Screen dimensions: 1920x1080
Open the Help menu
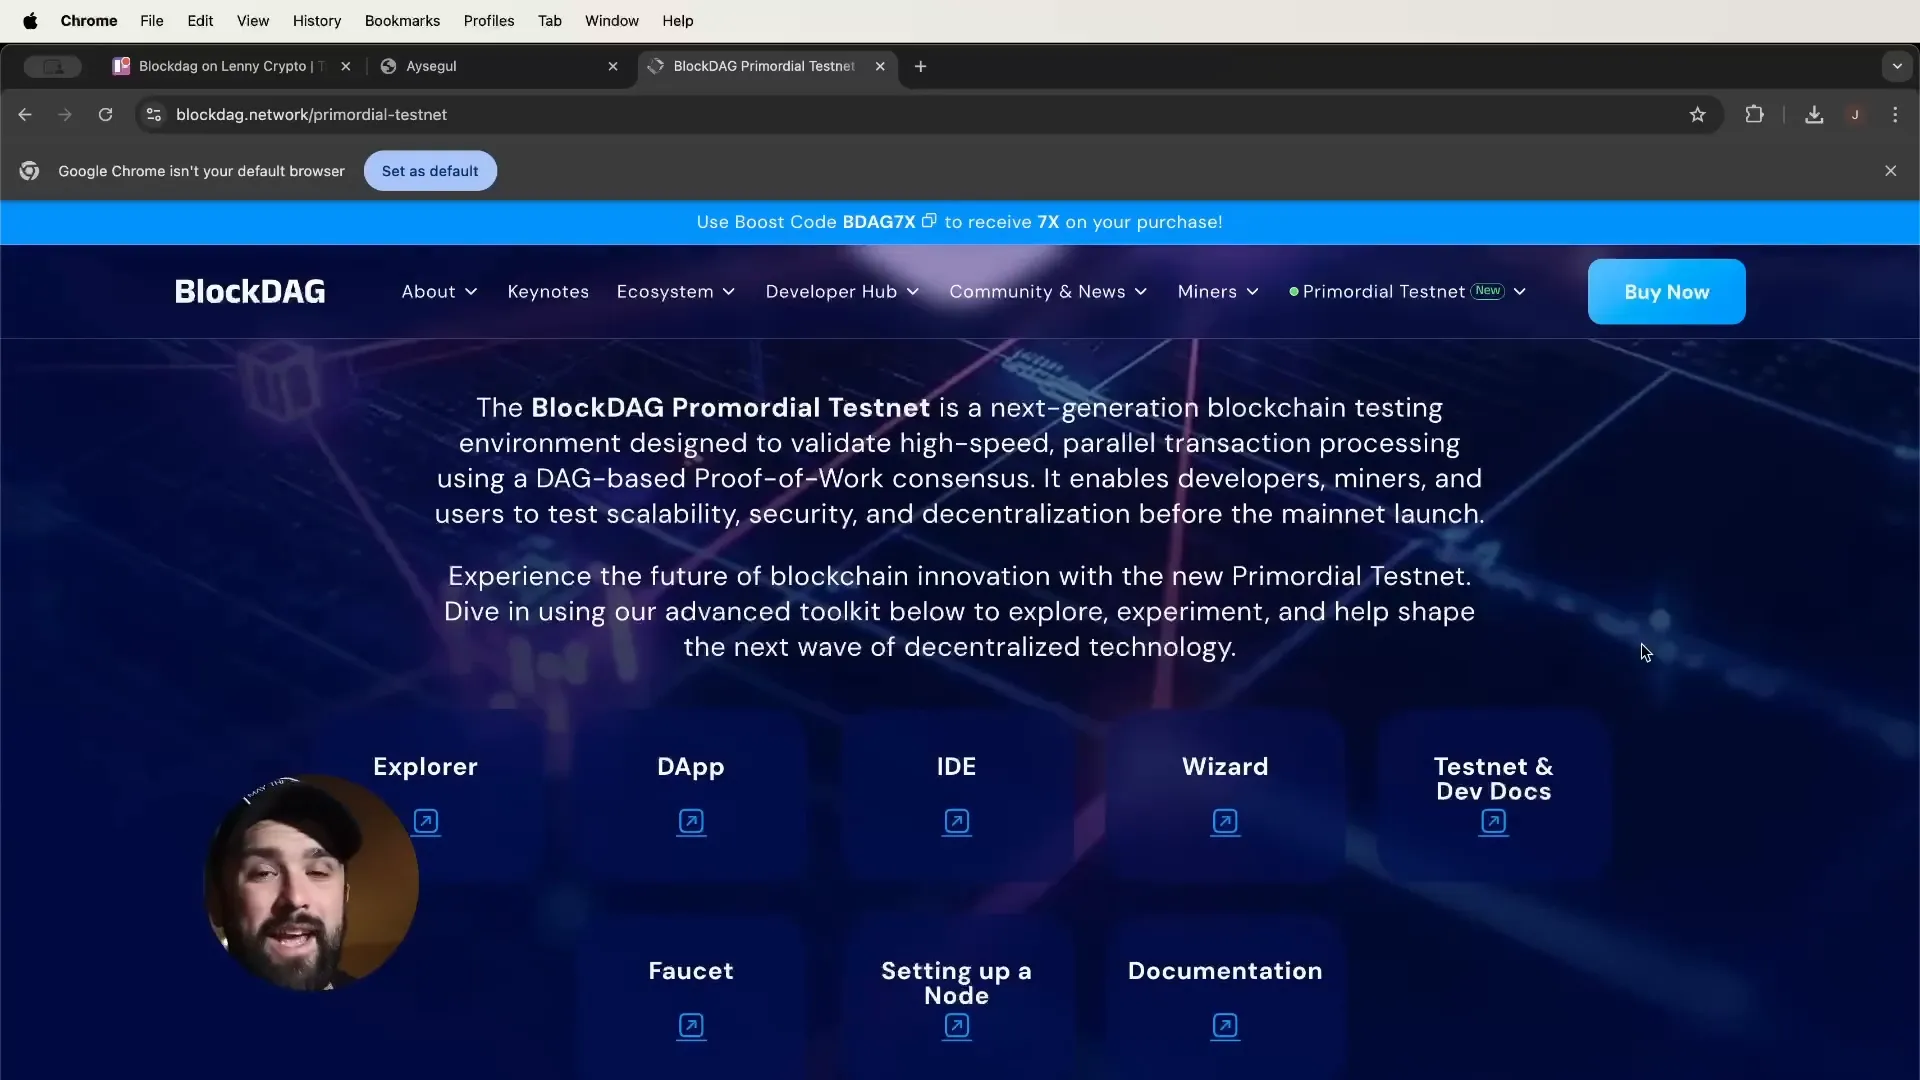click(677, 20)
